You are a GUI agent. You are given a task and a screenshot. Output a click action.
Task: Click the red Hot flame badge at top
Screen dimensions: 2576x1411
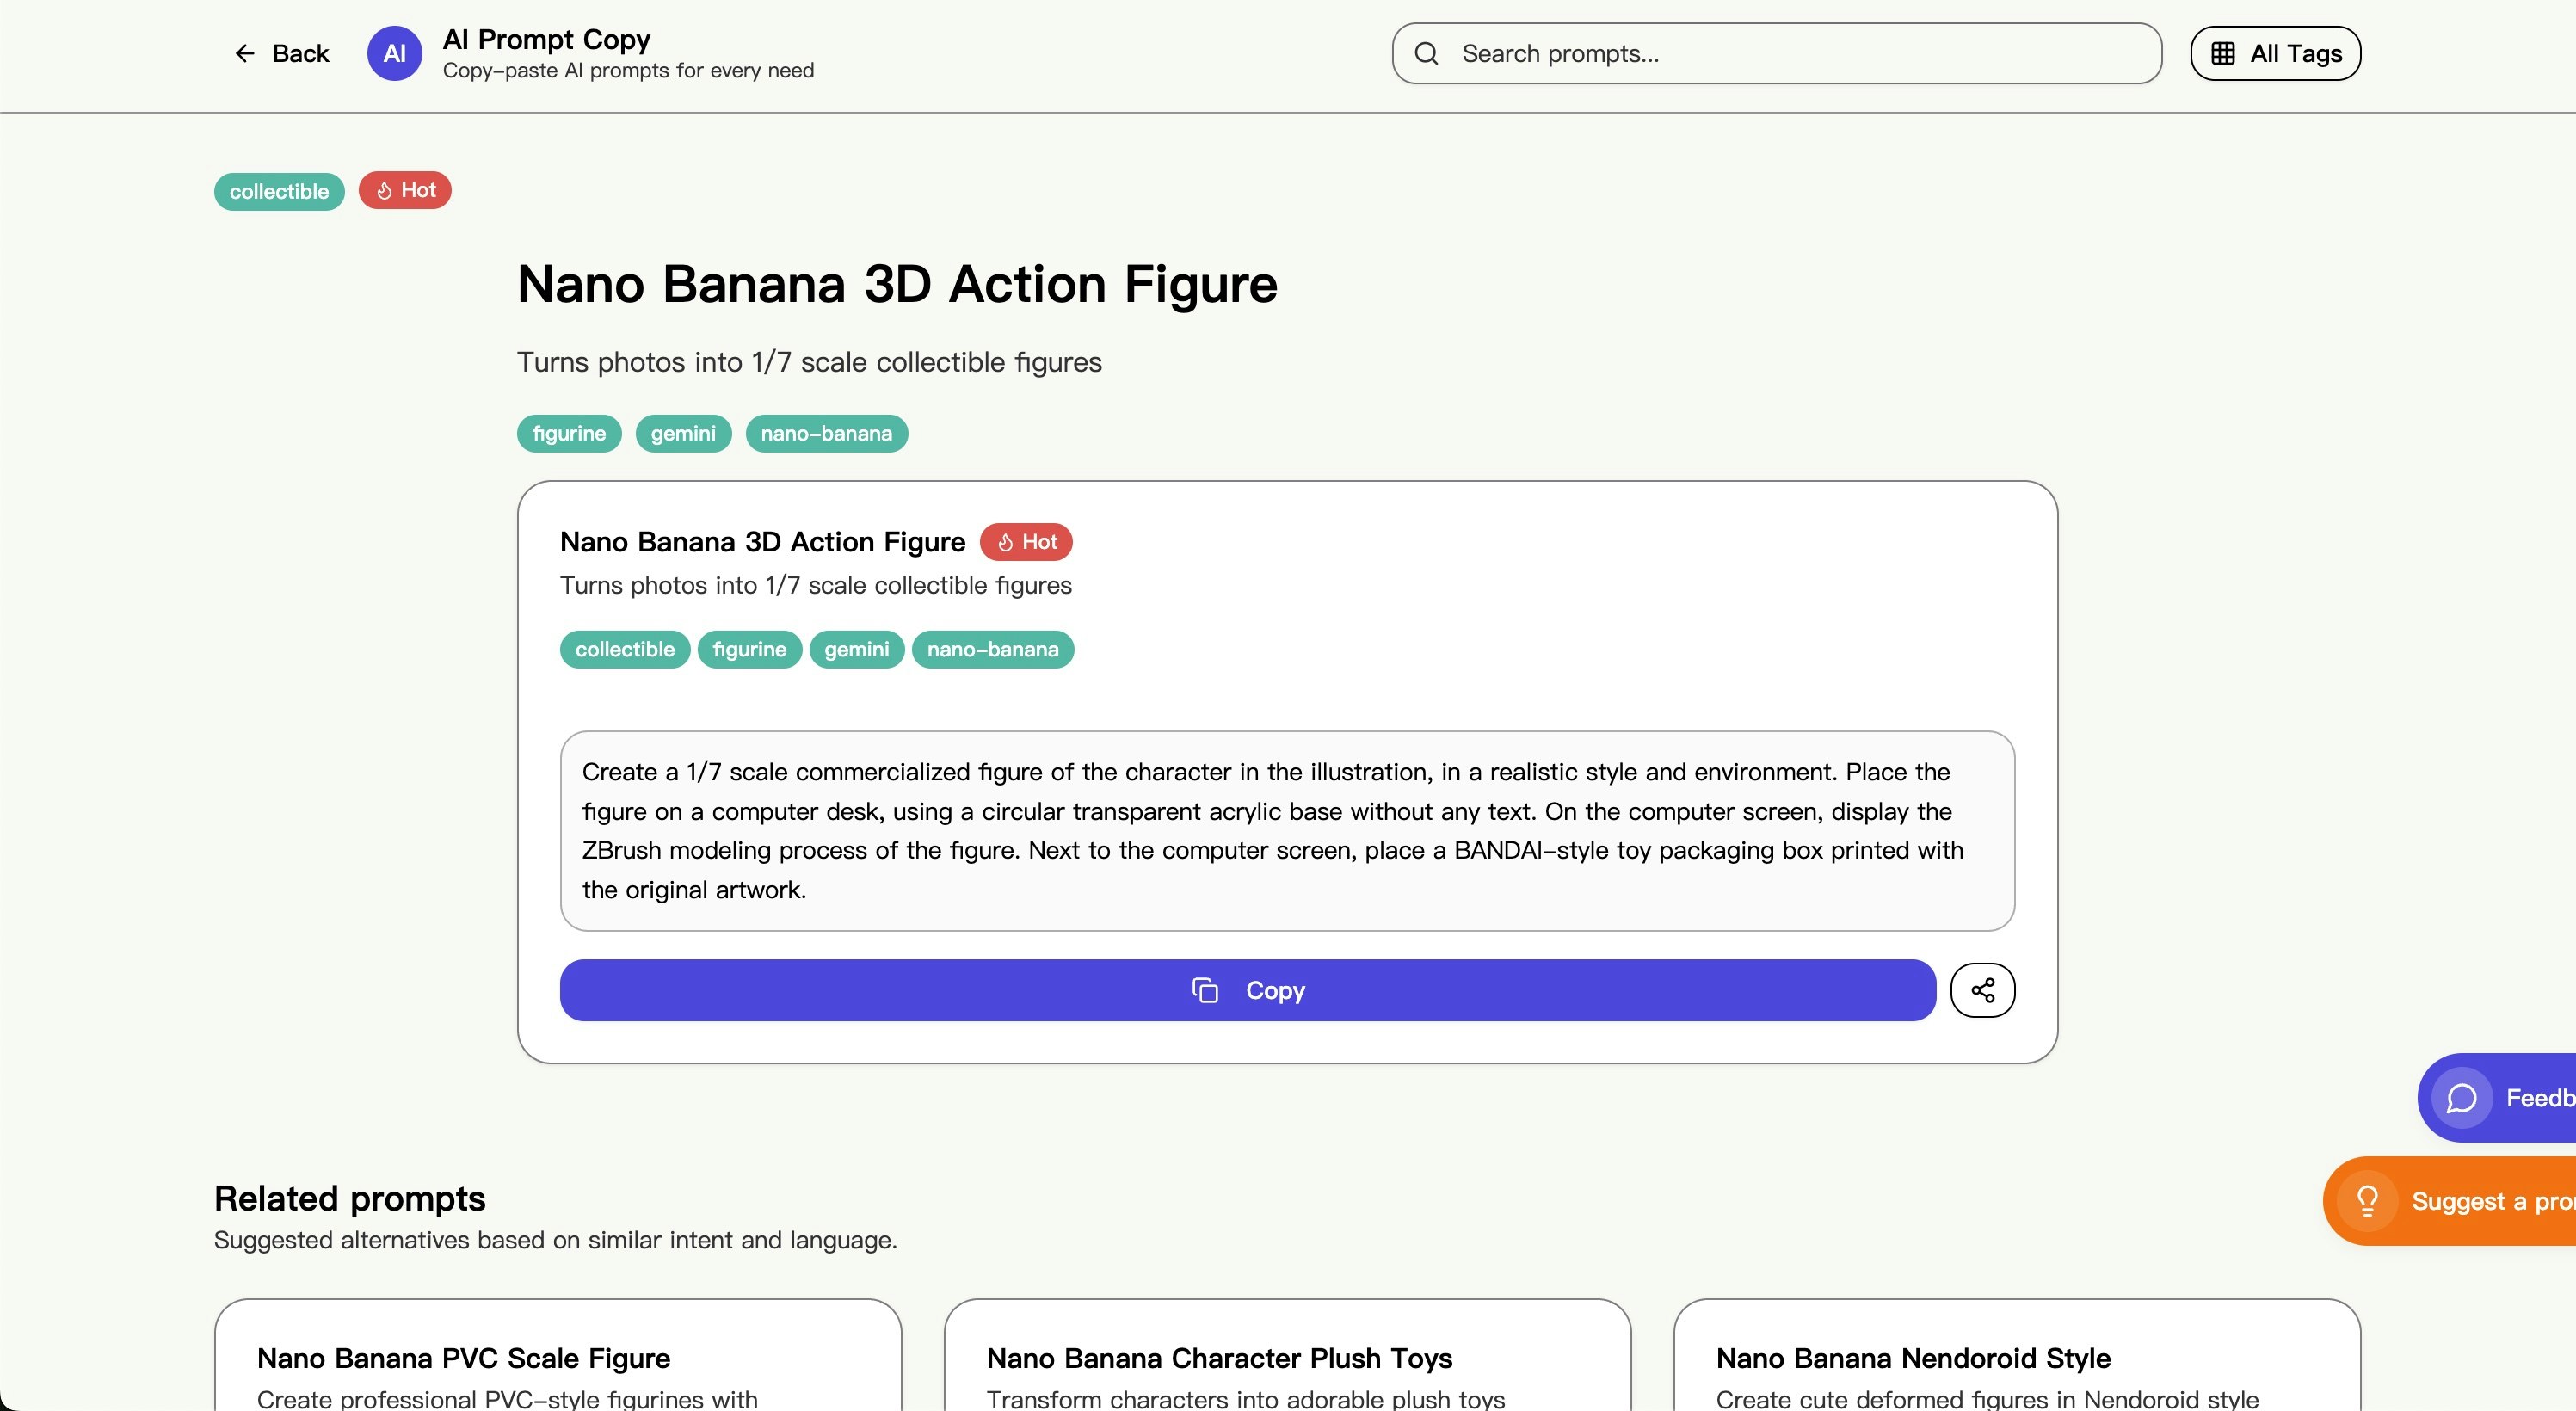click(405, 190)
